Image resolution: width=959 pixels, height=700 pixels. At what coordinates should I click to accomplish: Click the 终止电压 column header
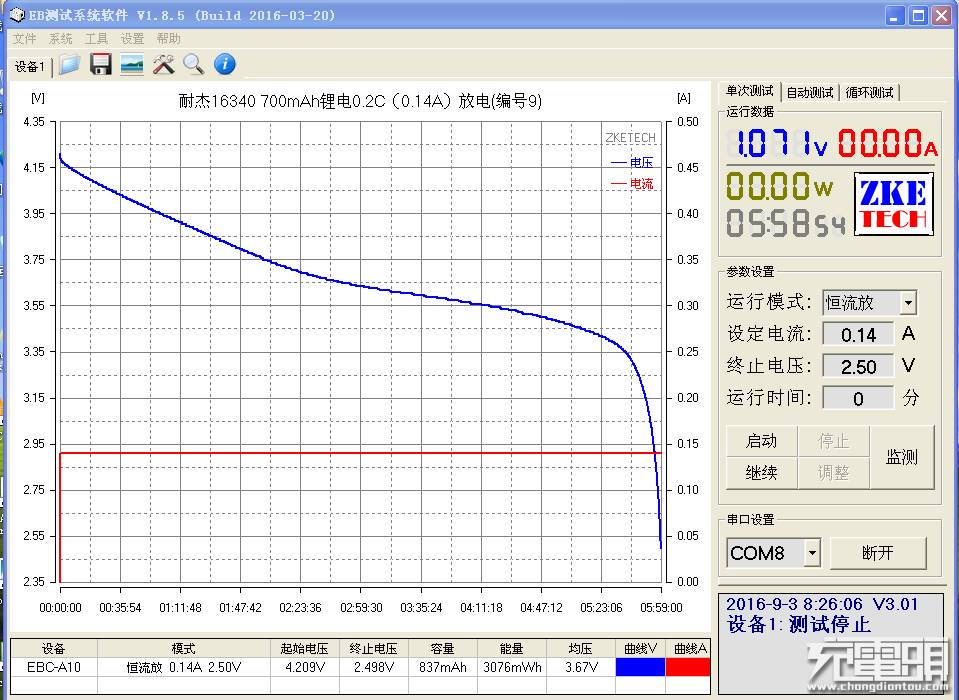pos(374,649)
